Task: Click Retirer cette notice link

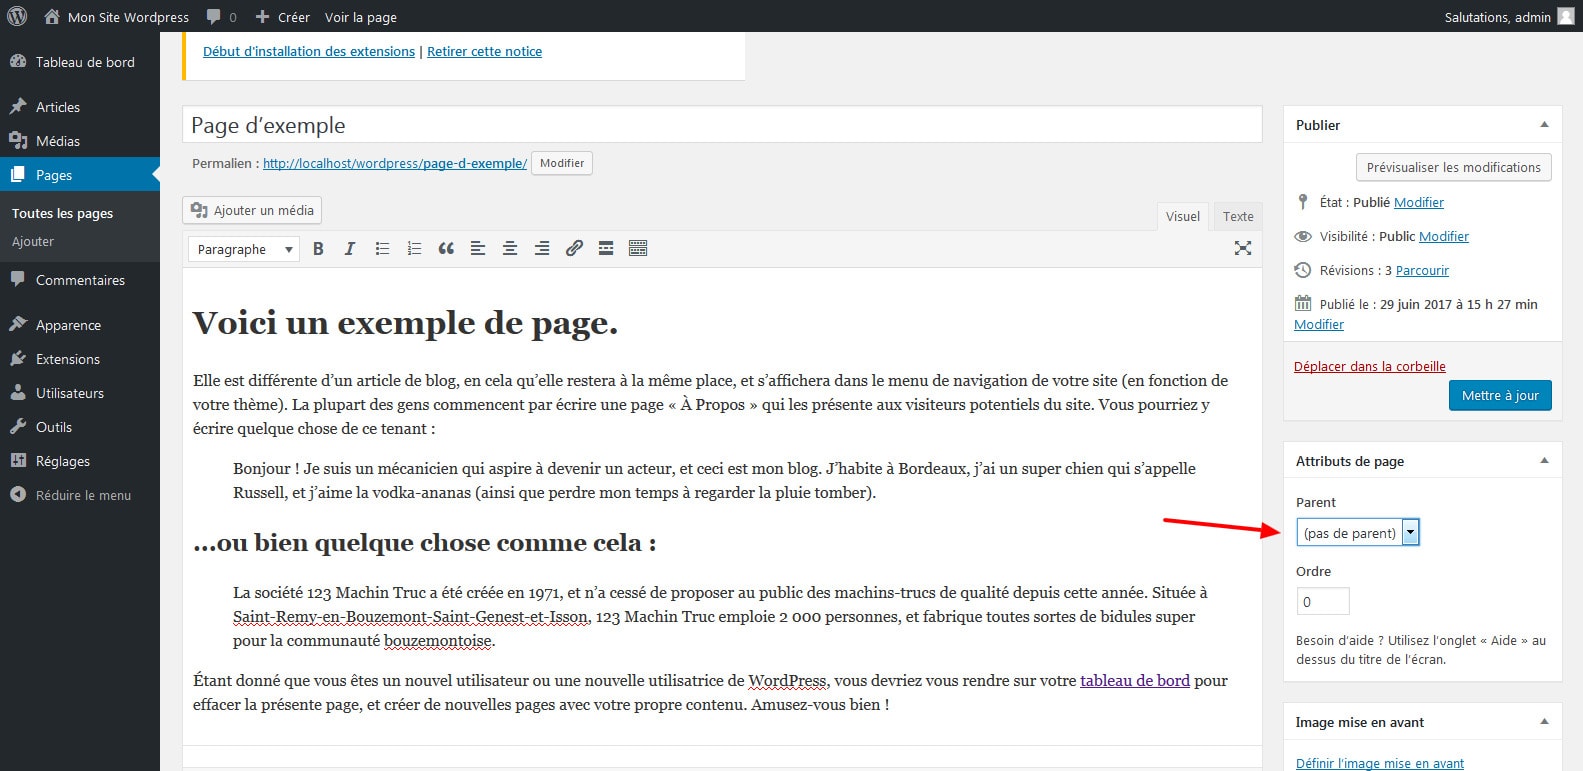Action: pyautogui.click(x=484, y=51)
